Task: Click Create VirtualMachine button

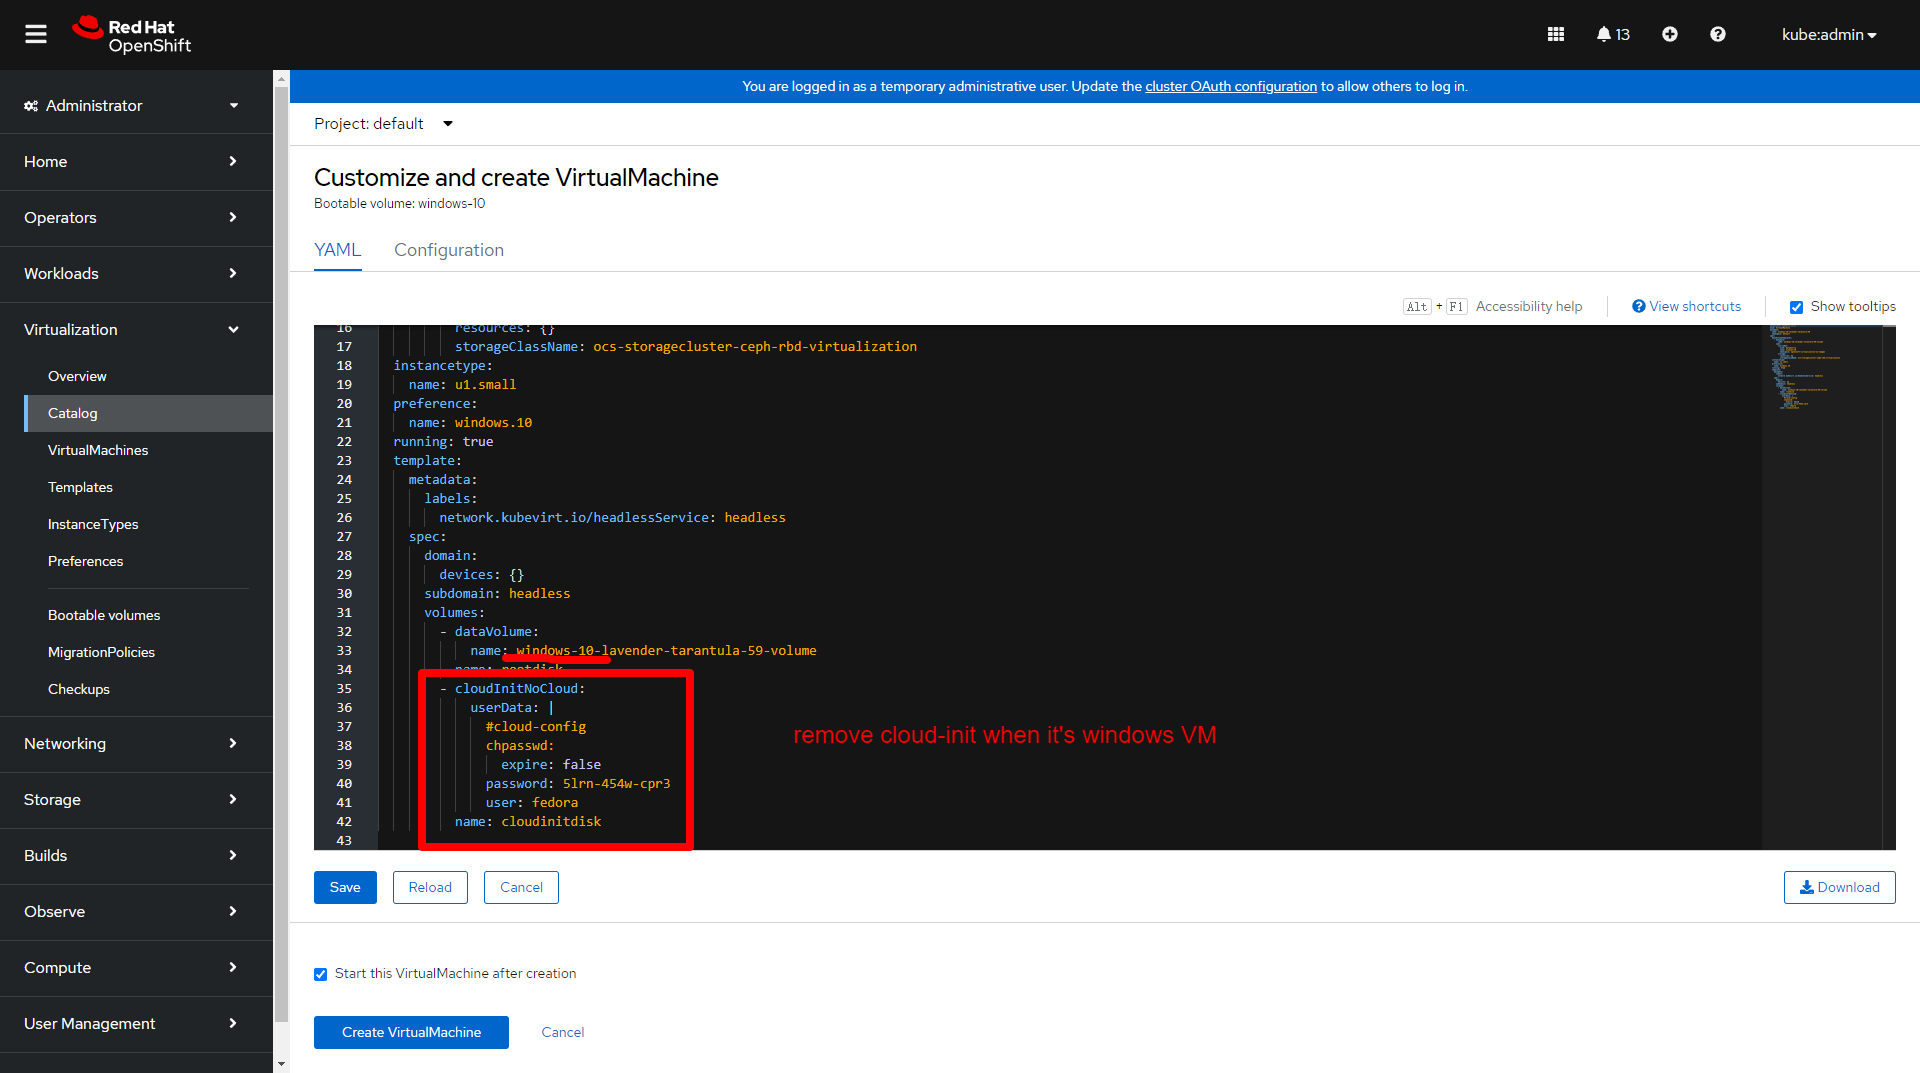Action: pyautogui.click(x=411, y=1032)
